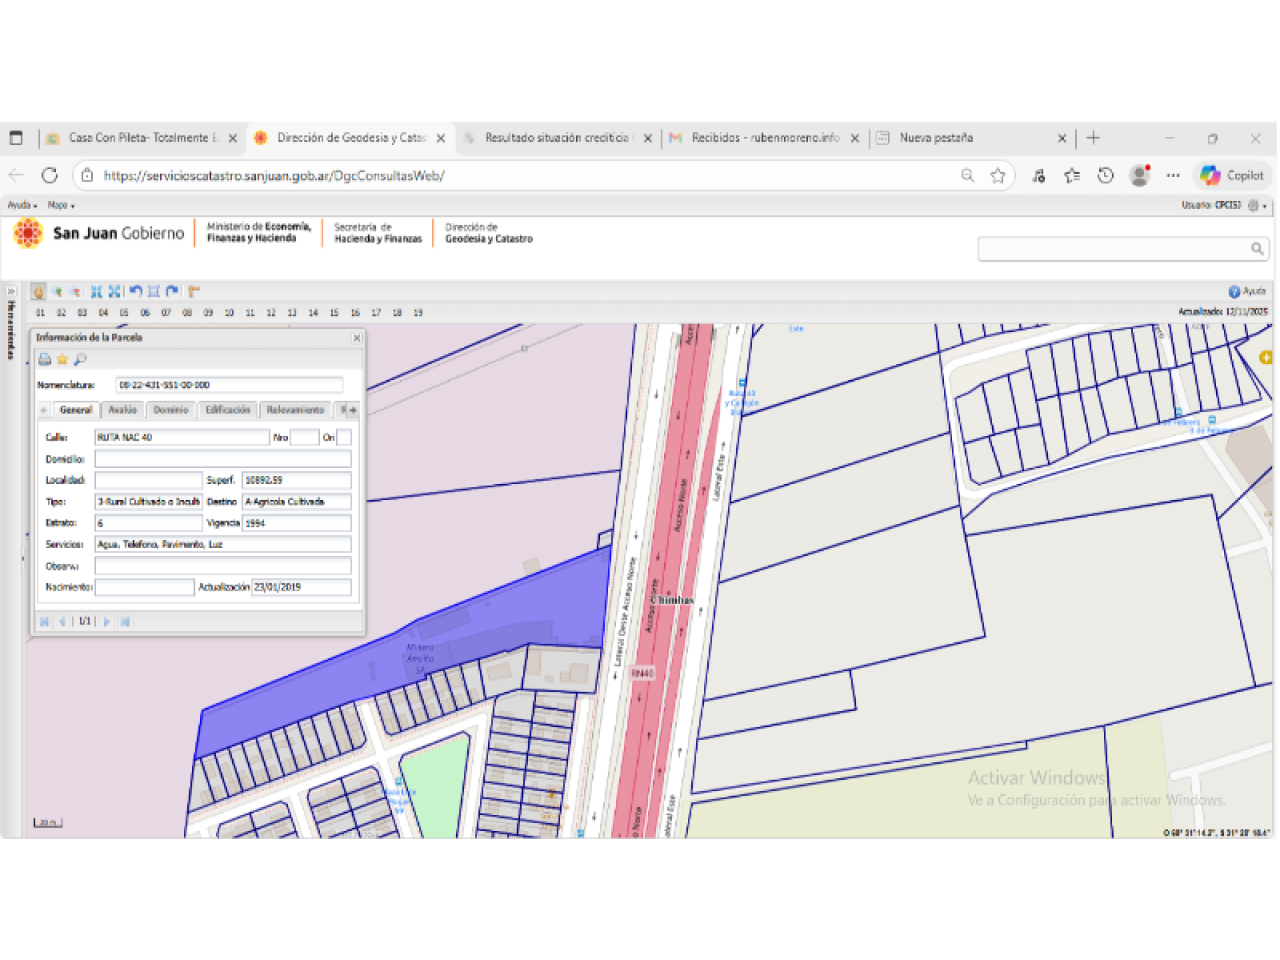Select department number 08
Viewport: 1280px width, 960px height.
click(x=187, y=313)
